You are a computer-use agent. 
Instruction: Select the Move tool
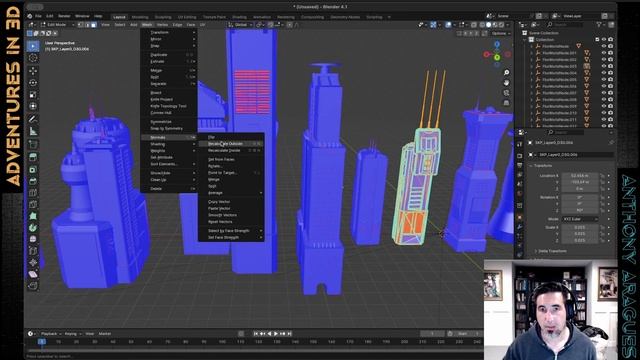33,71
